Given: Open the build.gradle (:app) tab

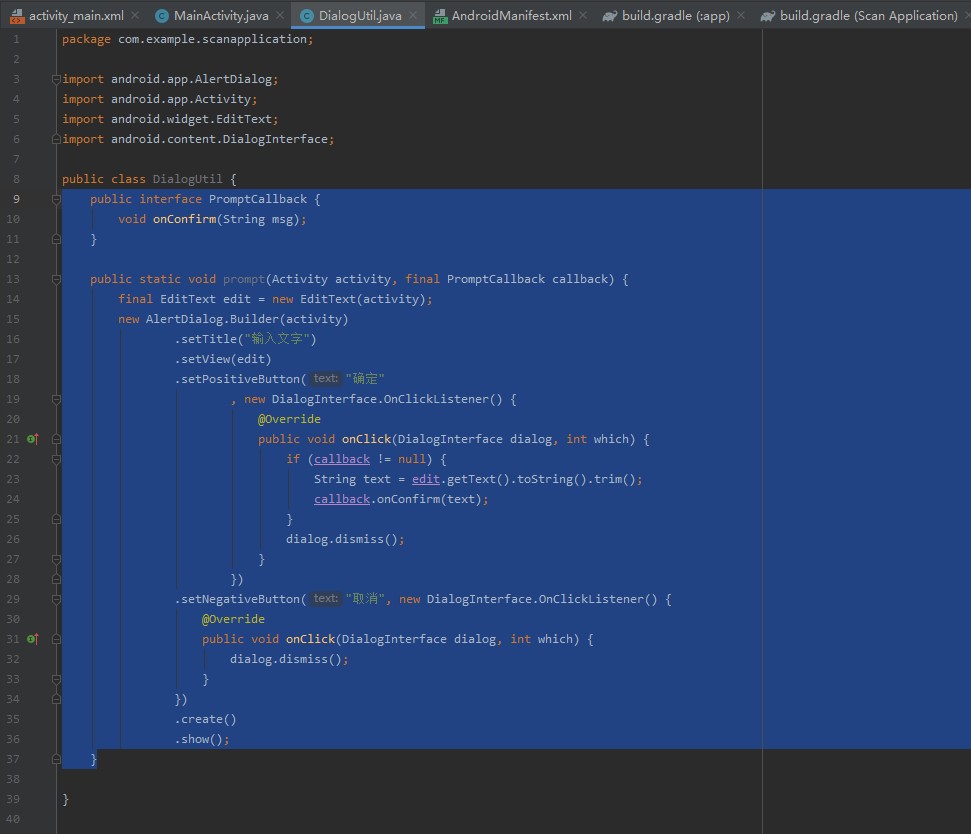Looking at the screenshot, I should tap(674, 16).
